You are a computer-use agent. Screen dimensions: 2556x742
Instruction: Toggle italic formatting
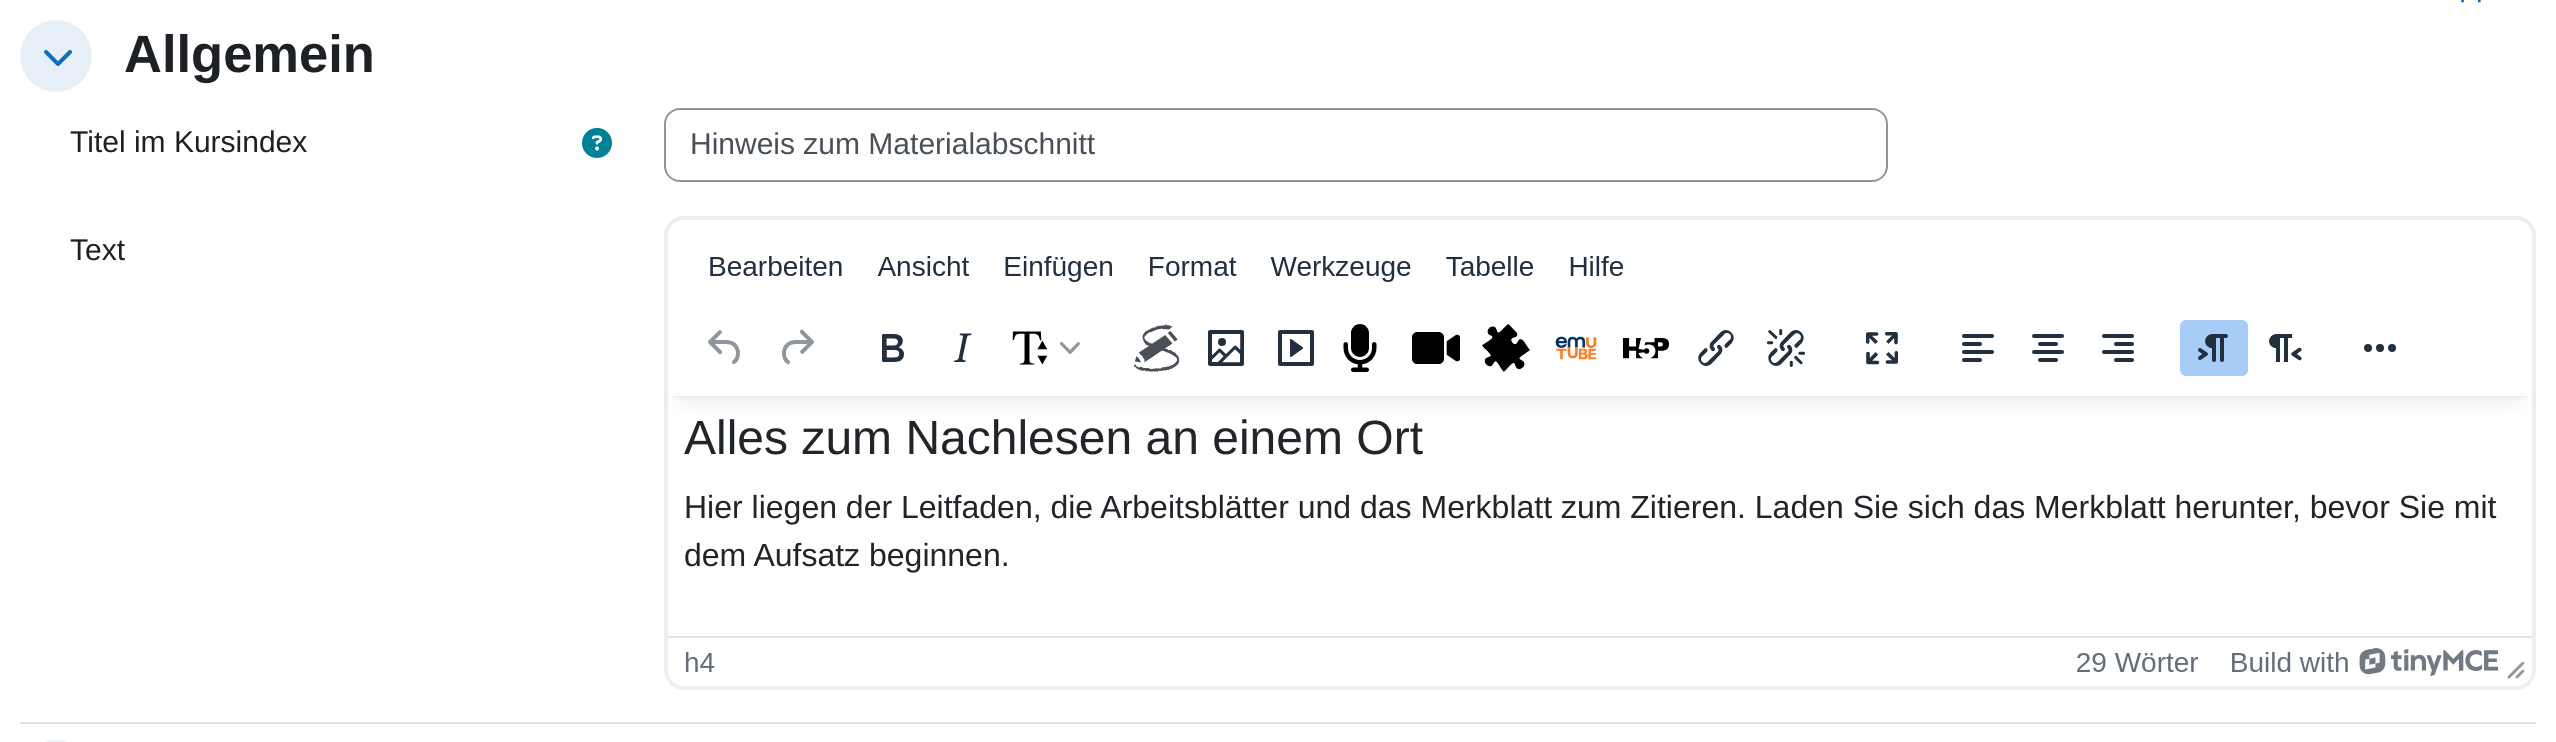[962, 348]
